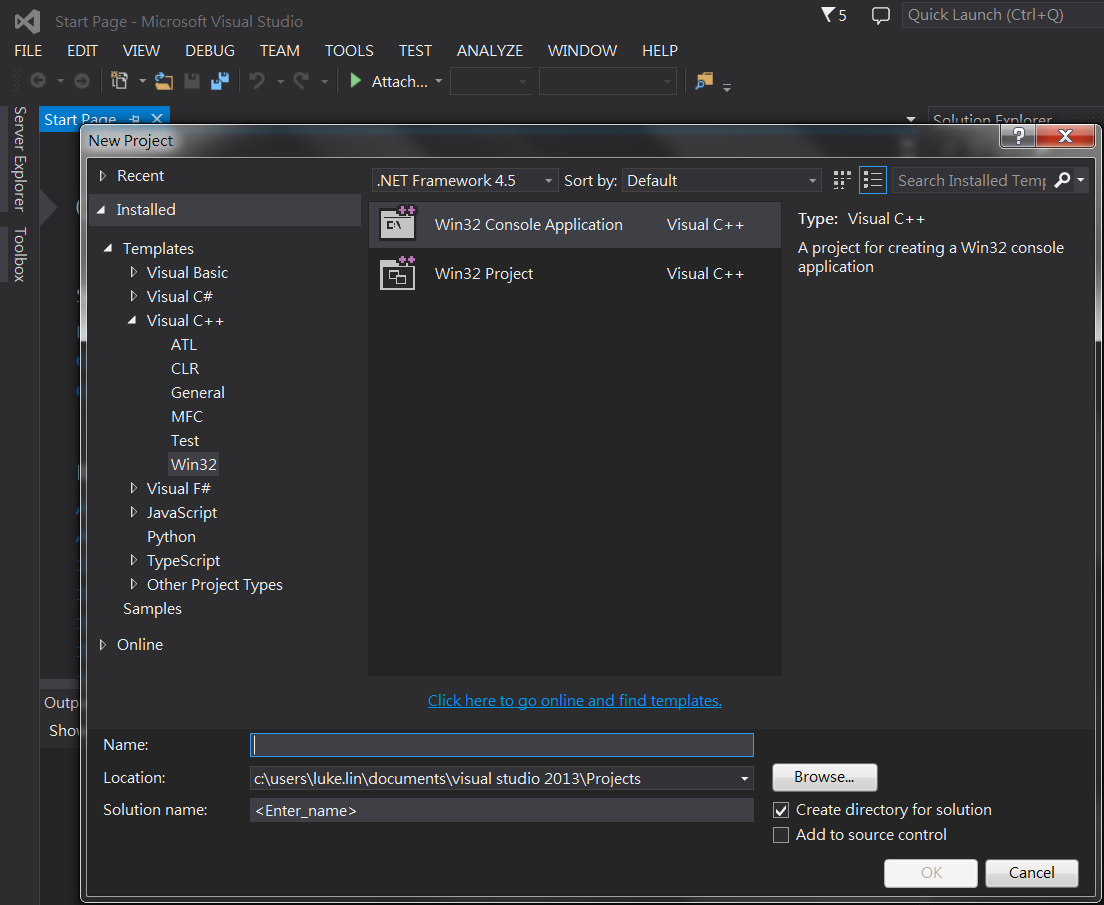Click the Save All toolbar icon
This screenshot has width=1104, height=905.
click(220, 82)
